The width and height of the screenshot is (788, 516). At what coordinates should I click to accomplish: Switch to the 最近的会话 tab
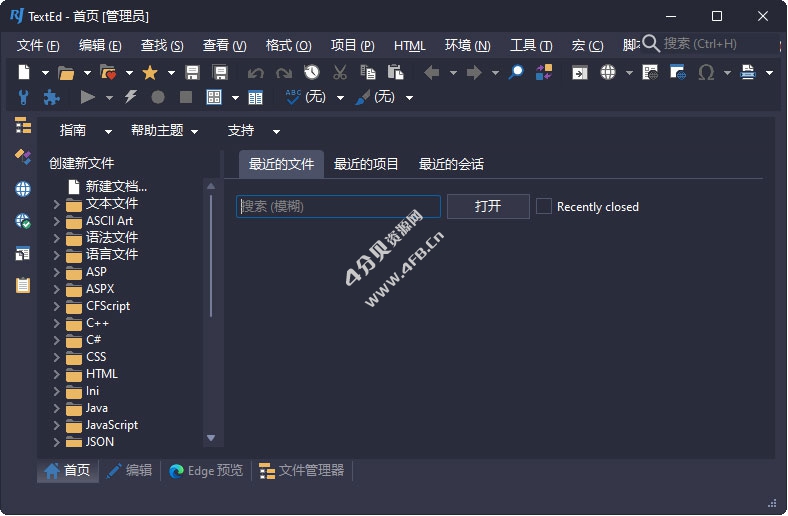pos(451,164)
